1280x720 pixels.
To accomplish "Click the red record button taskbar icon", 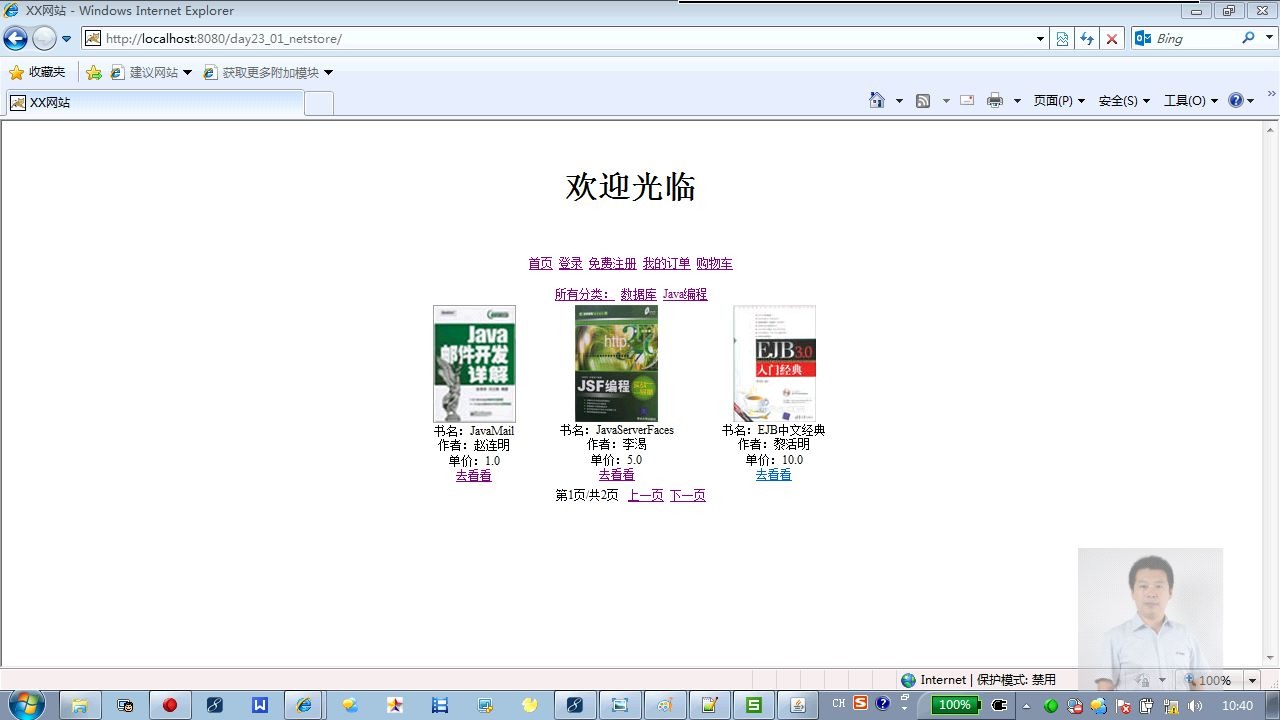I will tap(170, 705).
